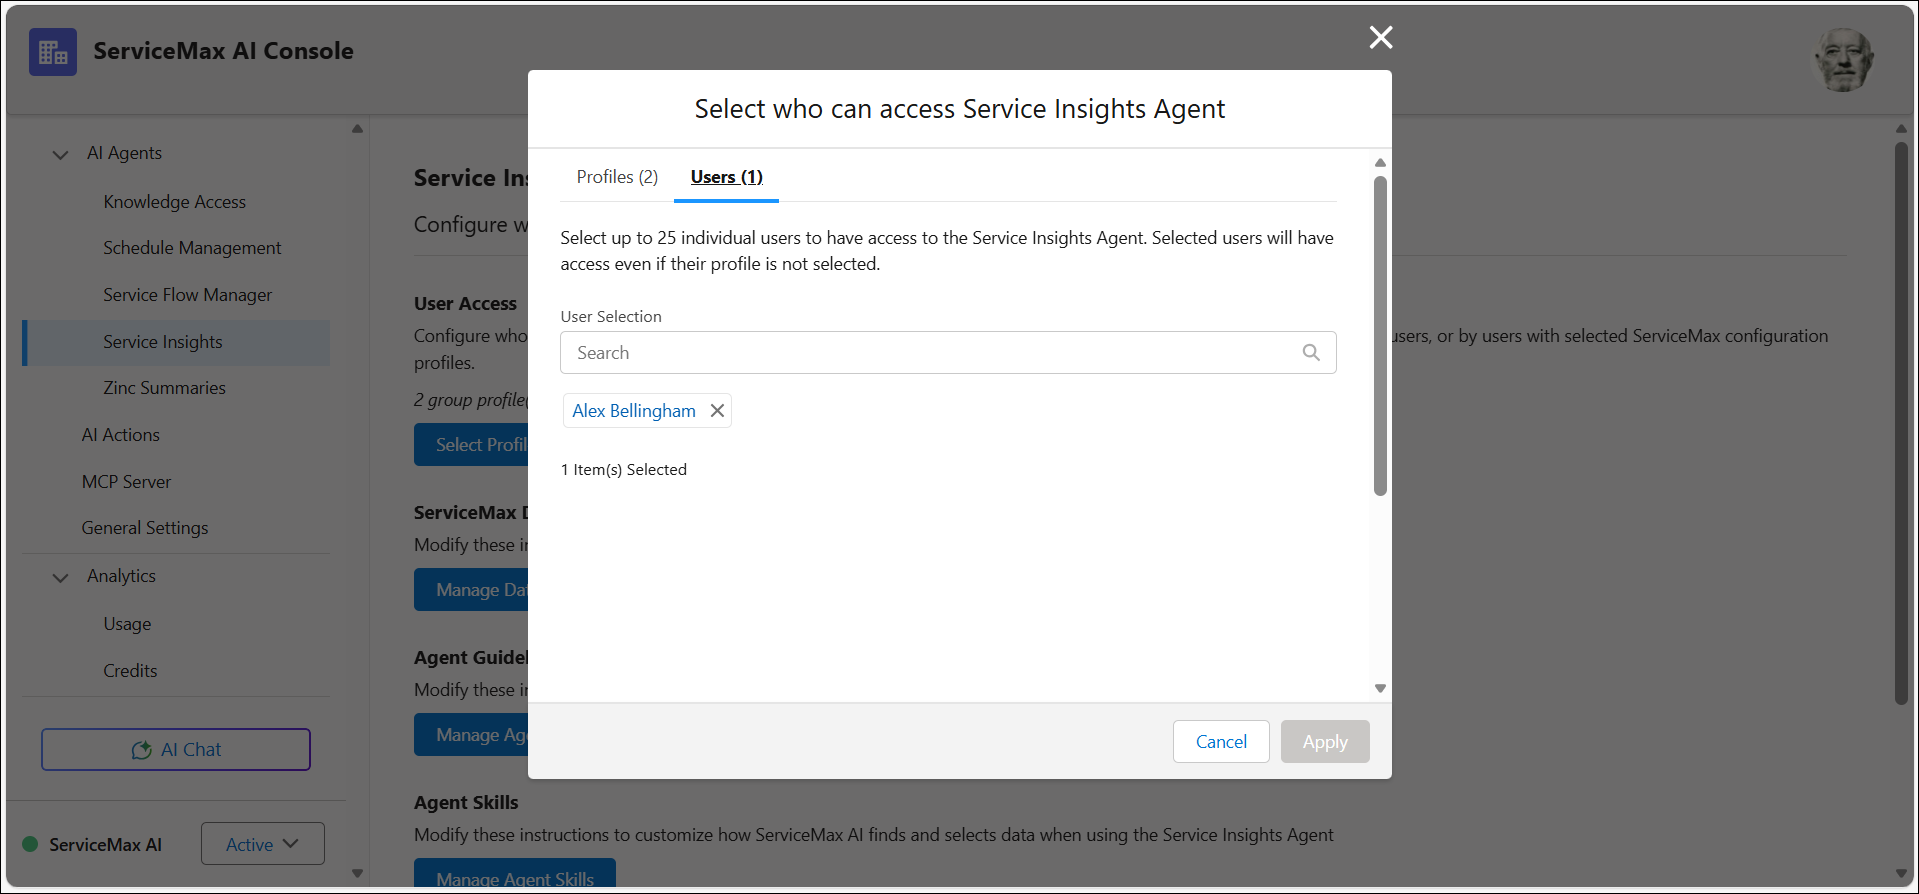
Task: Open Zinc Summaries in sidebar
Action: point(164,388)
